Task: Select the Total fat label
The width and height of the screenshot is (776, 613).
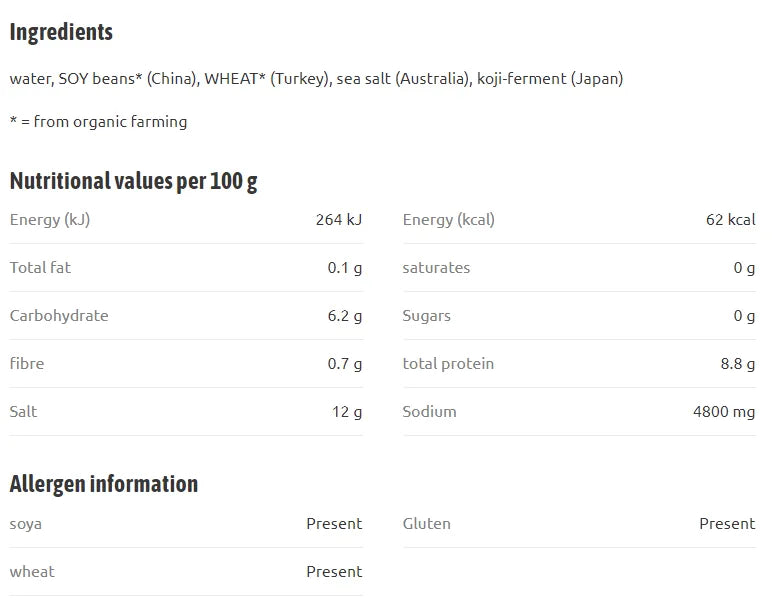Action: (40, 268)
